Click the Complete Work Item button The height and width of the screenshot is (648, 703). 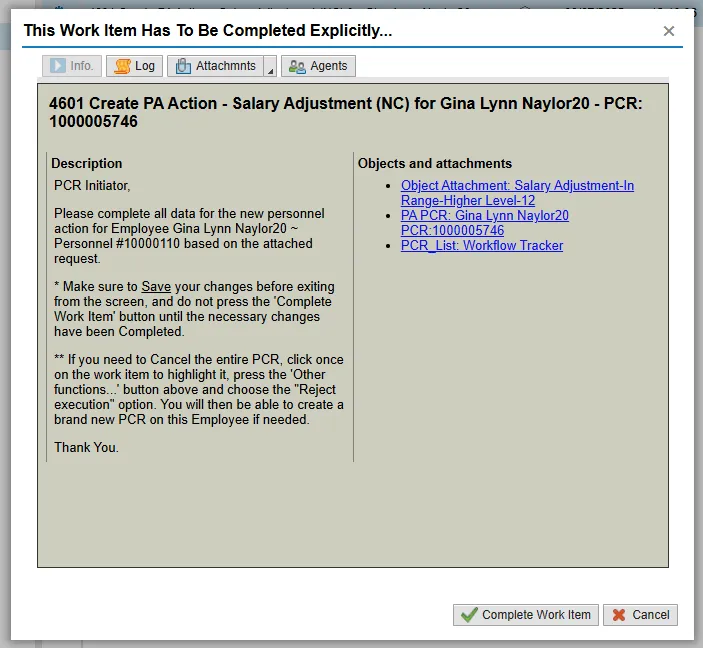click(525, 615)
